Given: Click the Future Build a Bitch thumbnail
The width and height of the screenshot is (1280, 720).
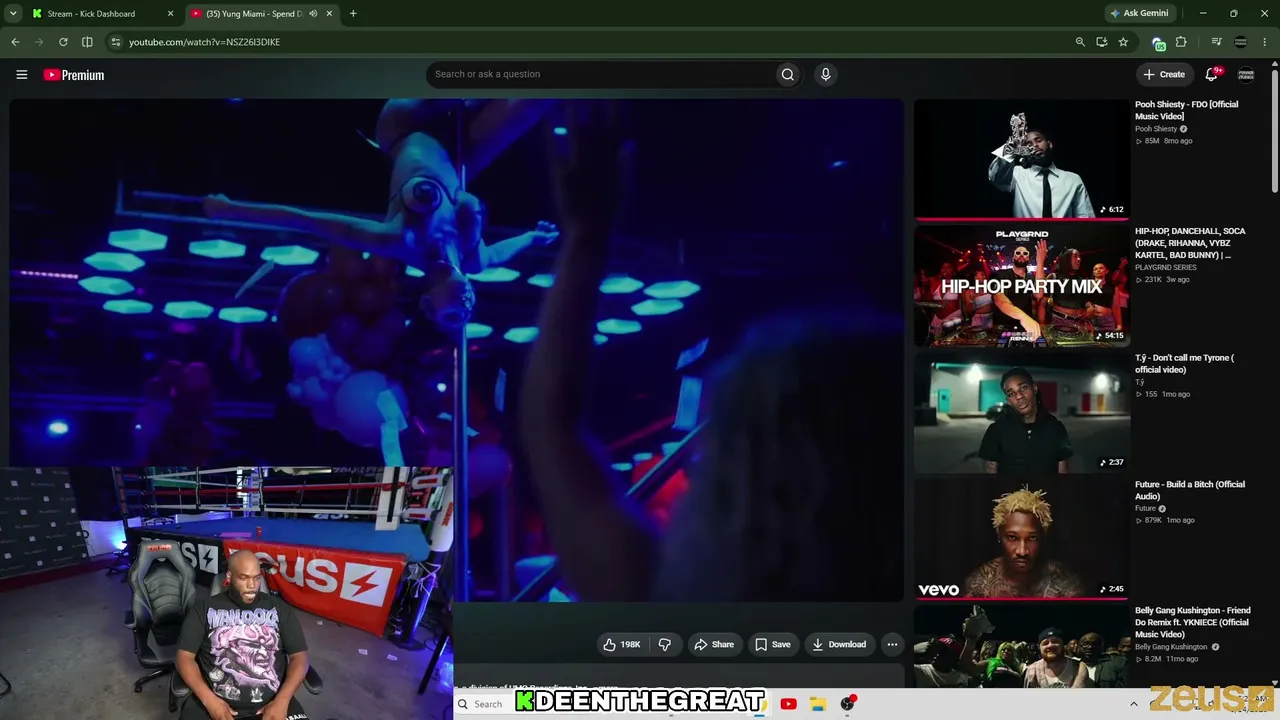Looking at the screenshot, I should click(x=1021, y=539).
